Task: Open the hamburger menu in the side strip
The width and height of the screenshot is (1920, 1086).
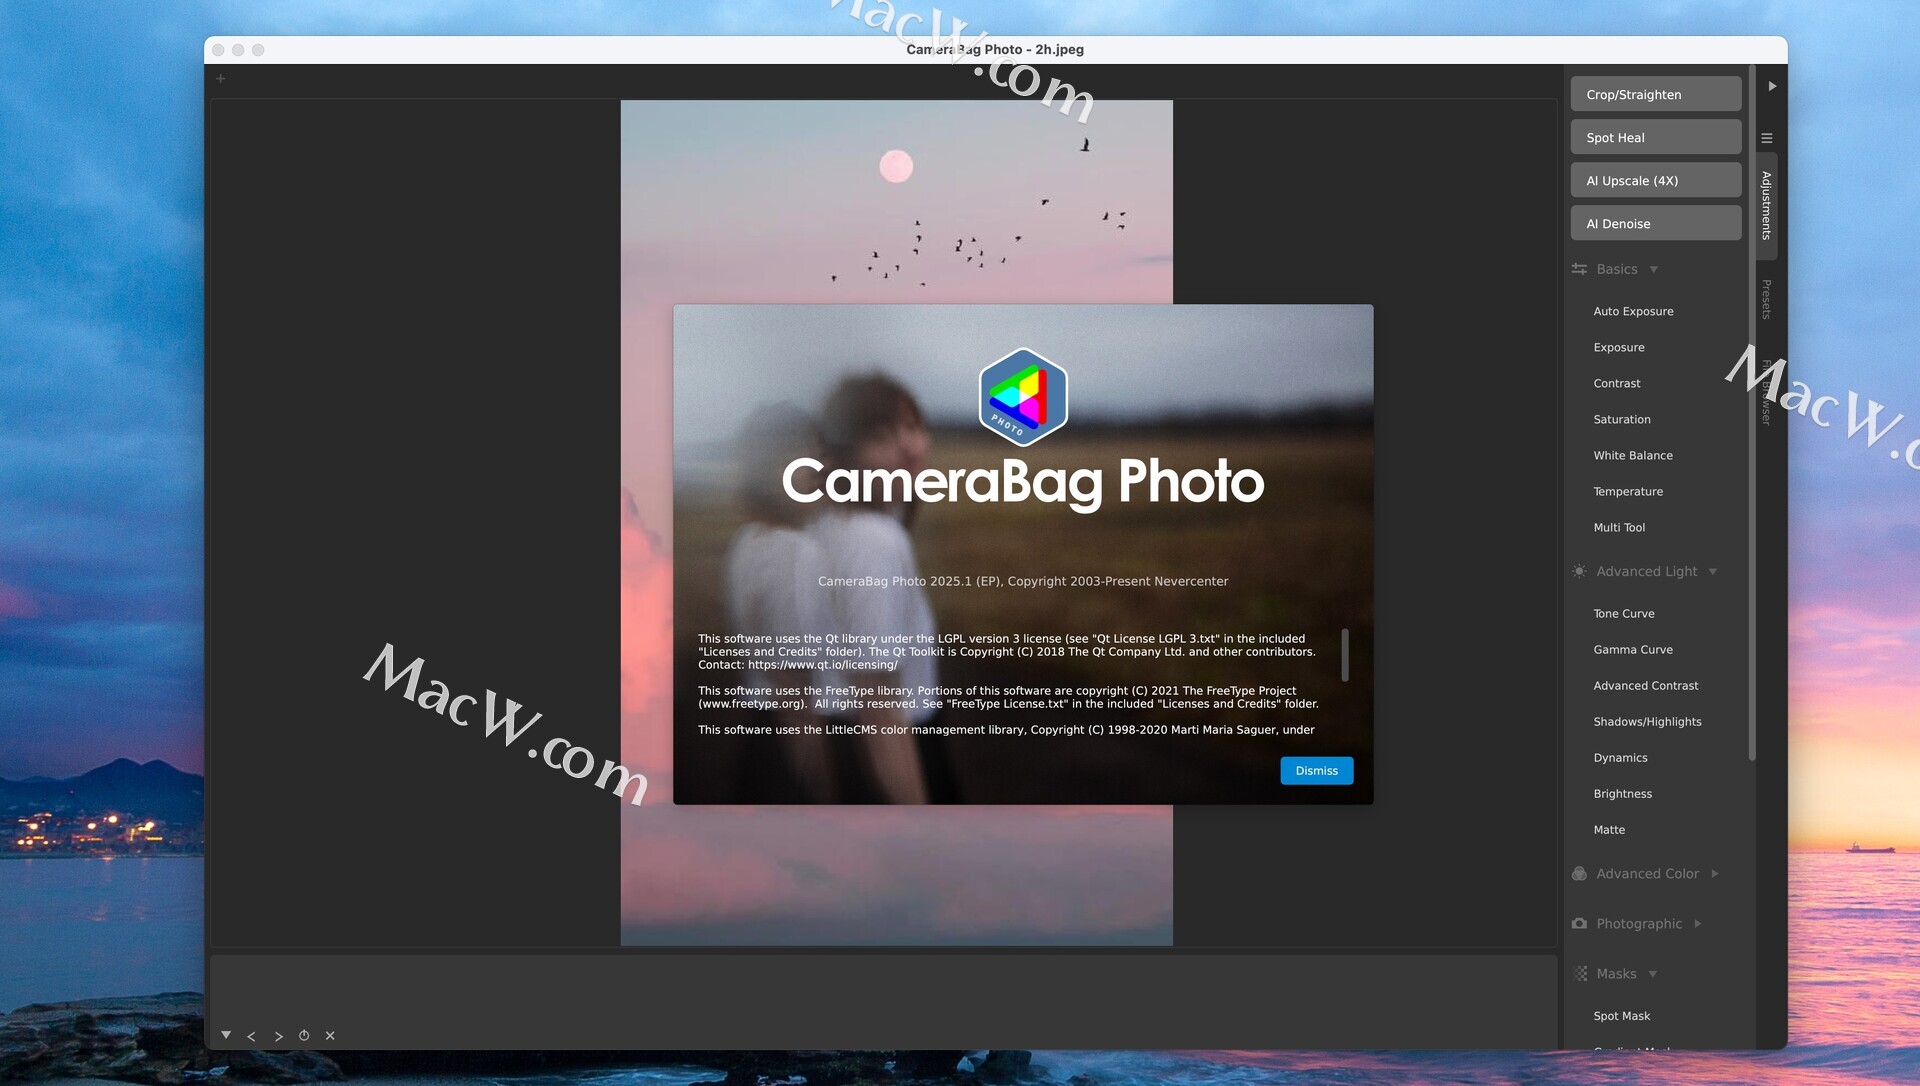Action: [1767, 138]
